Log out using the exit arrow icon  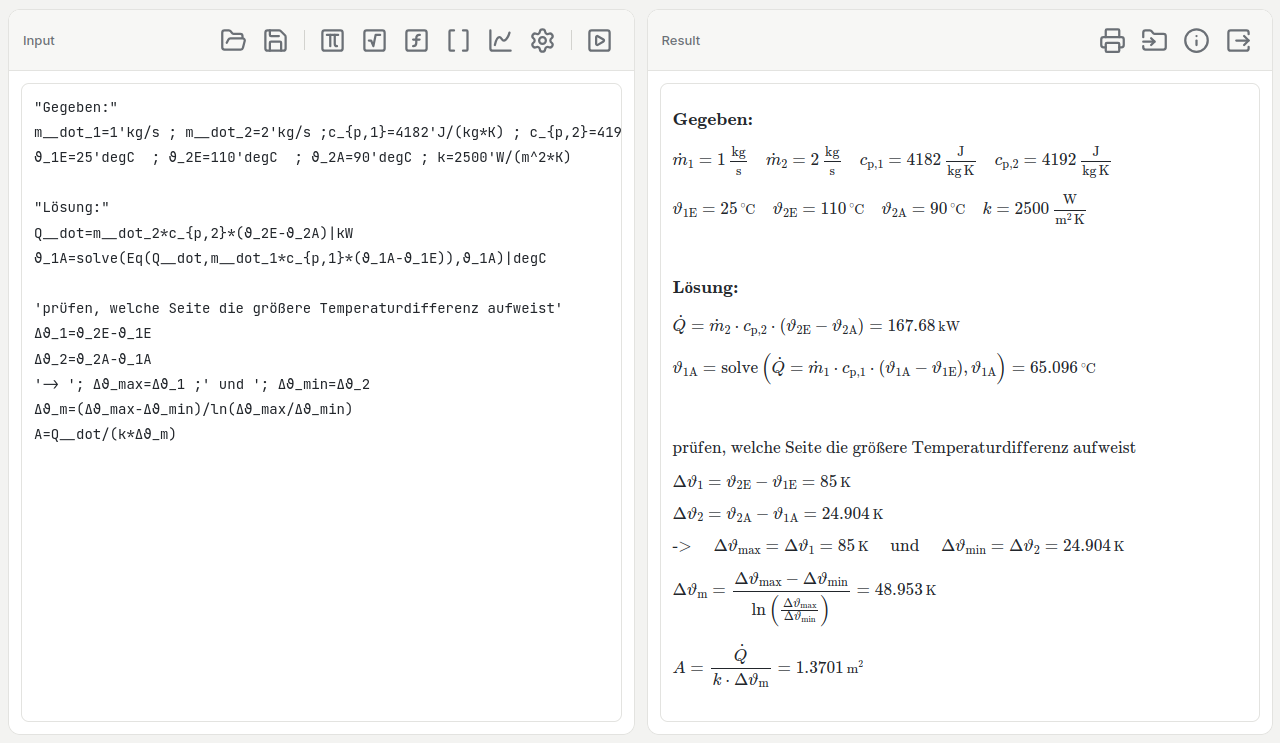point(1238,40)
